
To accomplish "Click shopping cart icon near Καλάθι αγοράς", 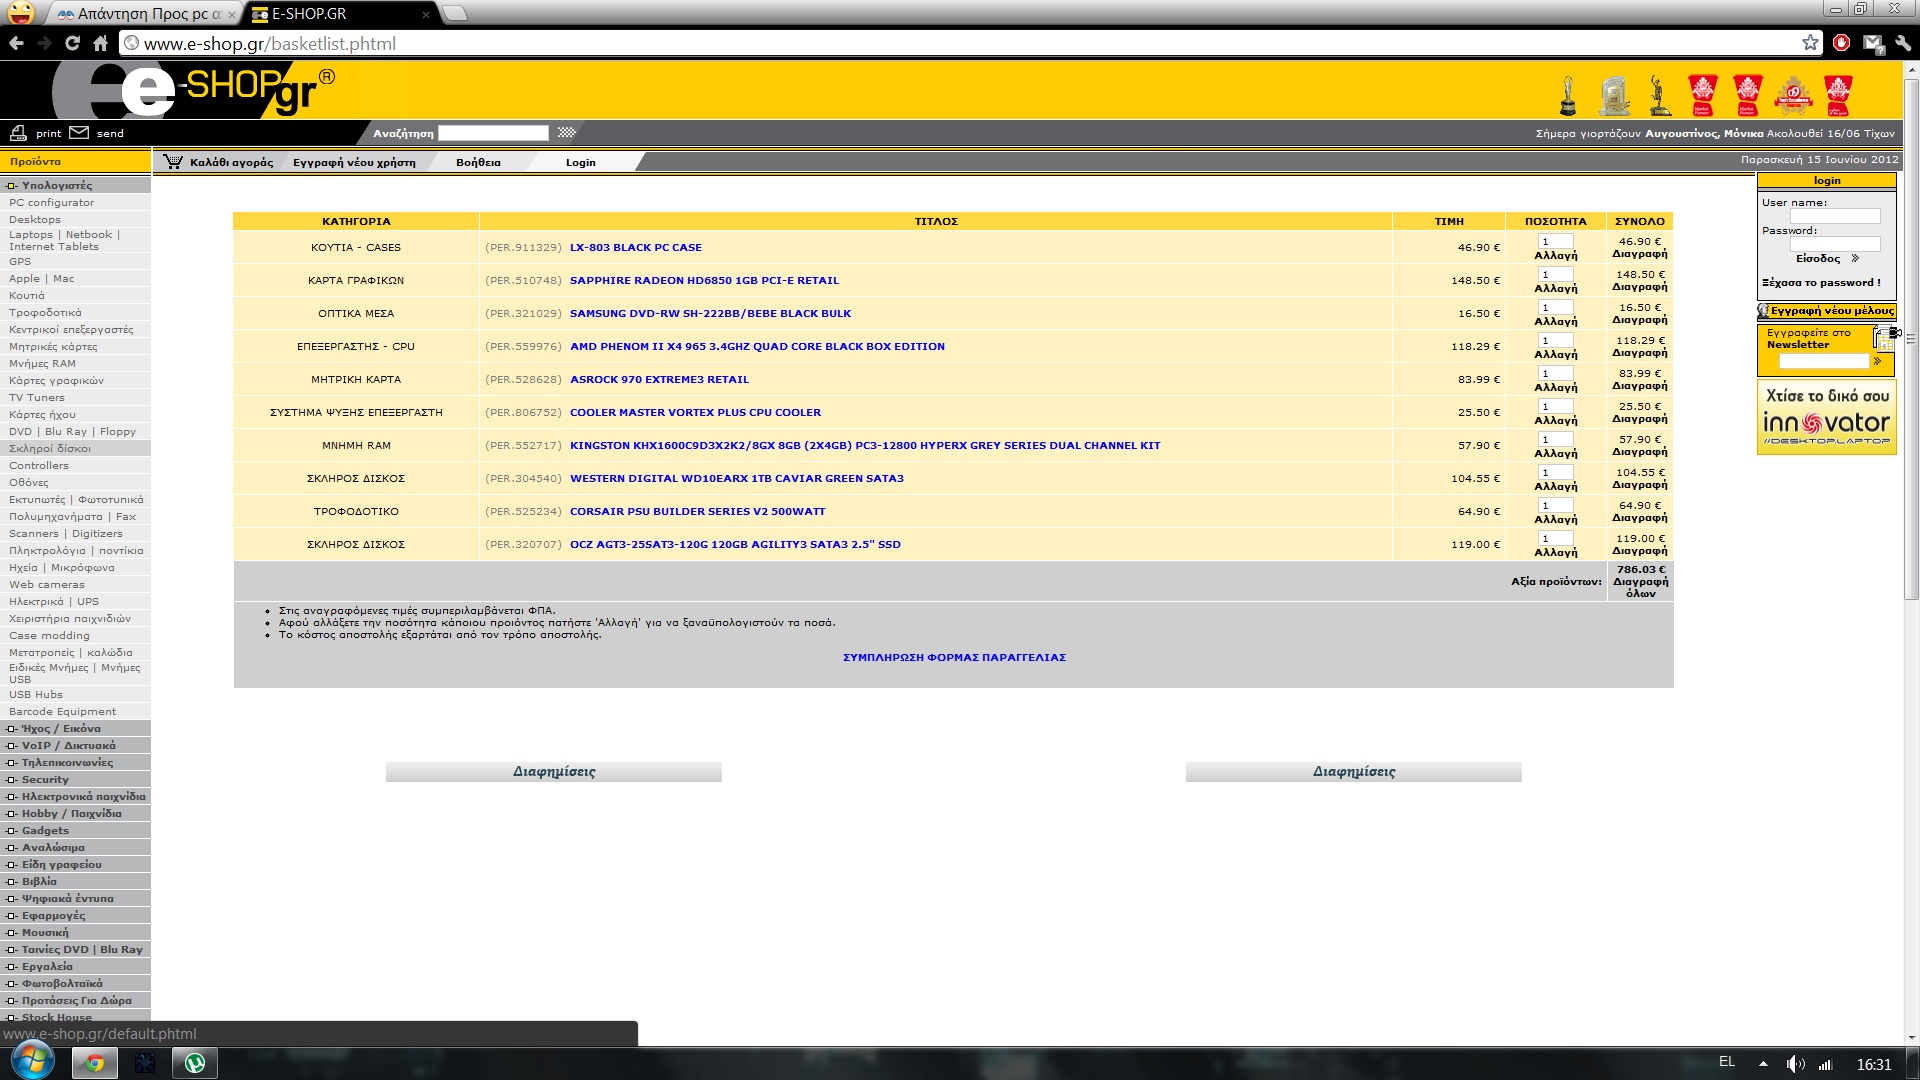I will [173, 162].
